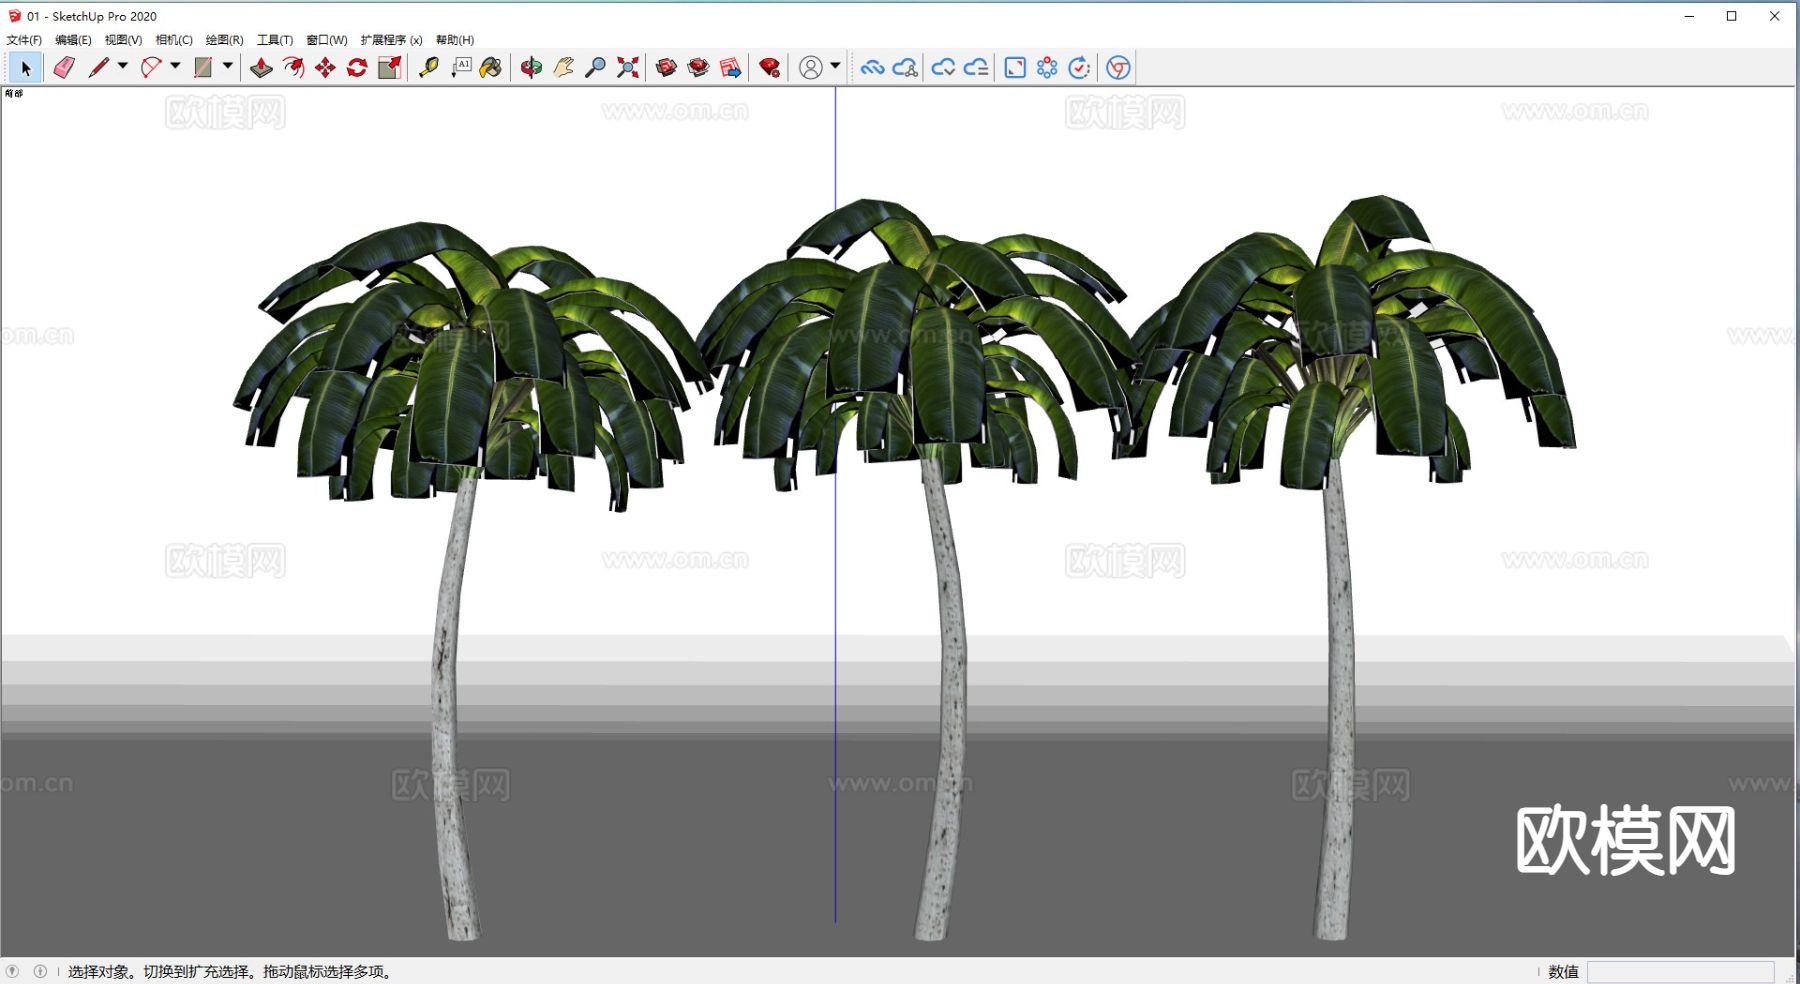Image resolution: width=1800 pixels, height=984 pixels.
Task: Click the 数值 measurements input box
Action: tap(1680, 972)
